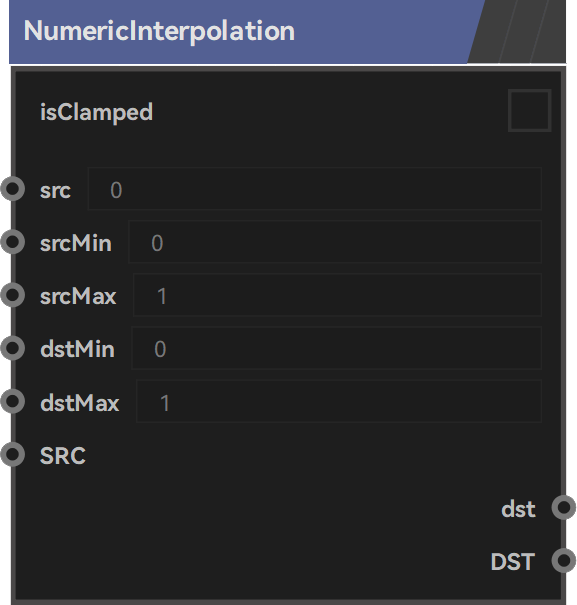The height and width of the screenshot is (605, 577).
Task: Focus the dstMax value field
Action: [339, 401]
